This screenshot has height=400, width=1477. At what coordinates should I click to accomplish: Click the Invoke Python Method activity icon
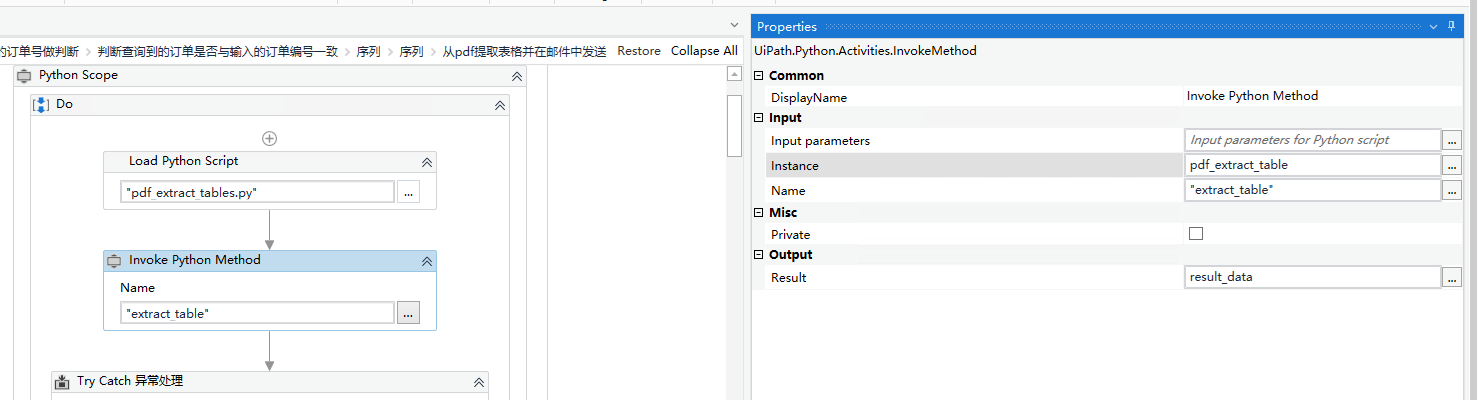tap(114, 260)
